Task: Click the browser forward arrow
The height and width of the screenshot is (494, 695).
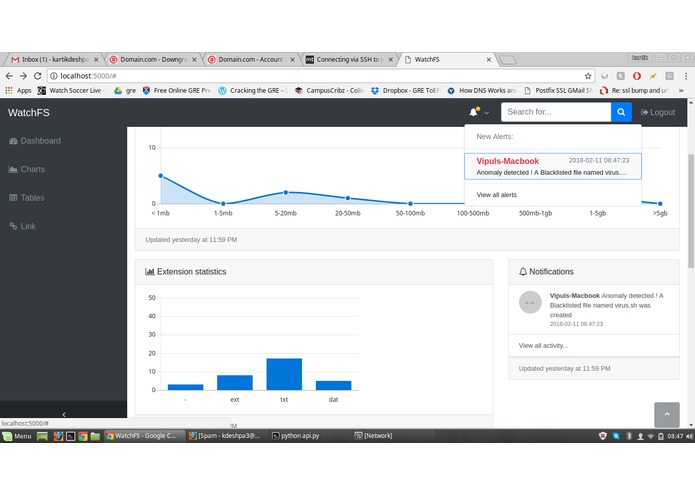Action: coord(23,76)
